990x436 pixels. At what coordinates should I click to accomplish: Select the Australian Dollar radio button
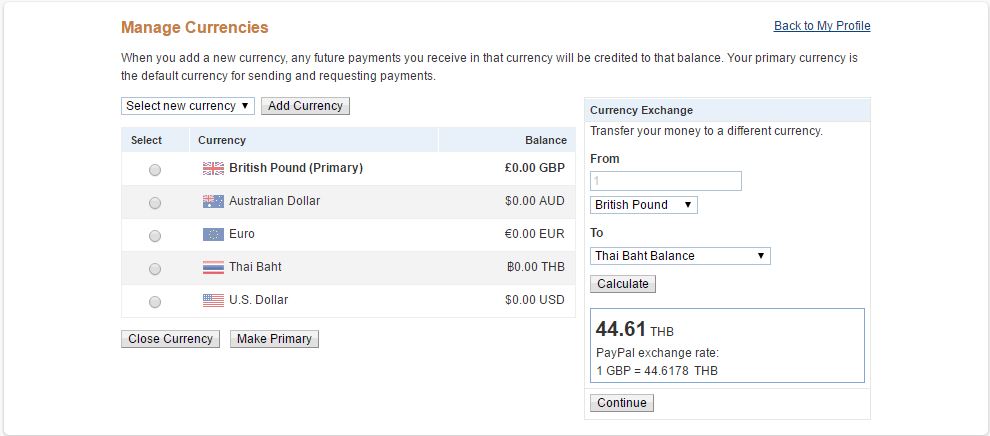tap(155, 203)
